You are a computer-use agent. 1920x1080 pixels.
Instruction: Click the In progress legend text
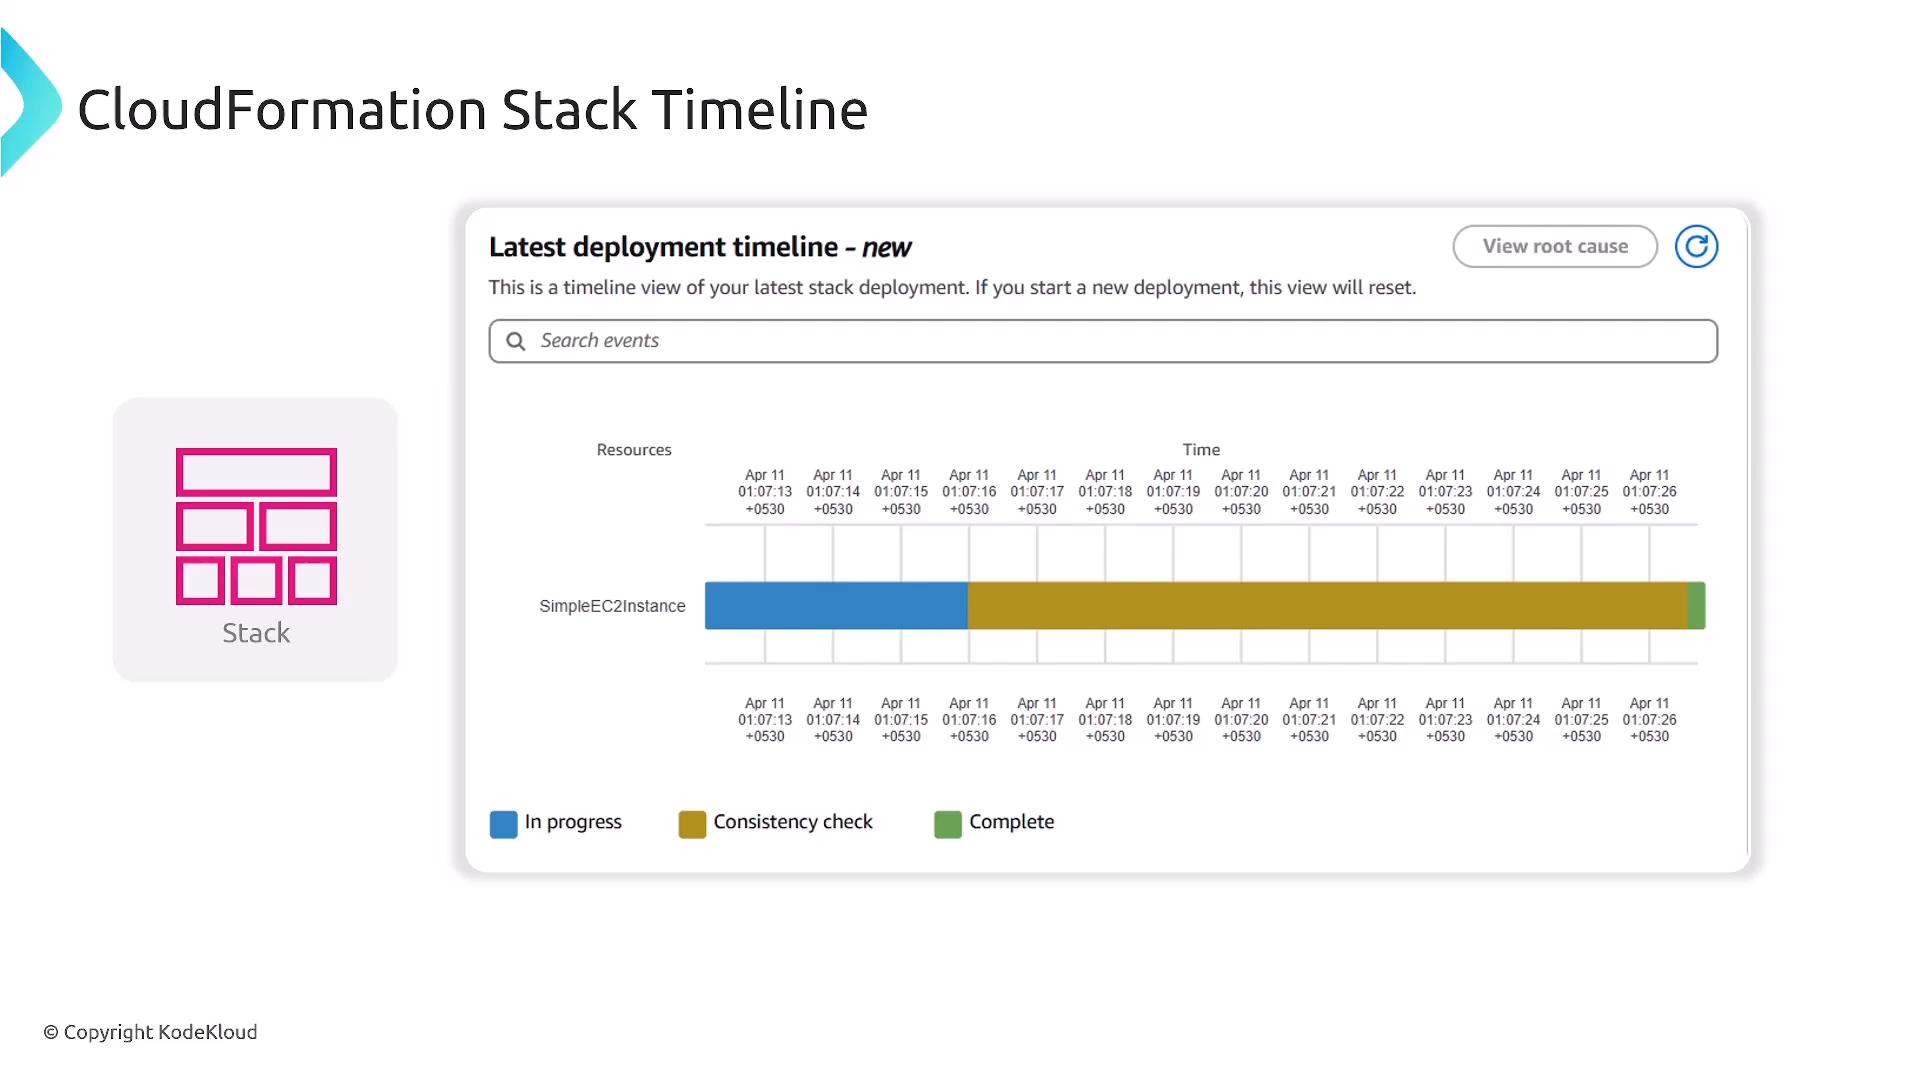point(573,822)
